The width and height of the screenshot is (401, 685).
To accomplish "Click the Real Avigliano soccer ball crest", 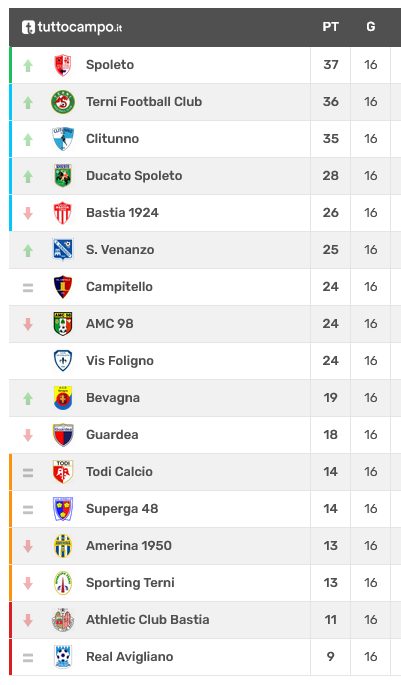I will [x=63, y=657].
